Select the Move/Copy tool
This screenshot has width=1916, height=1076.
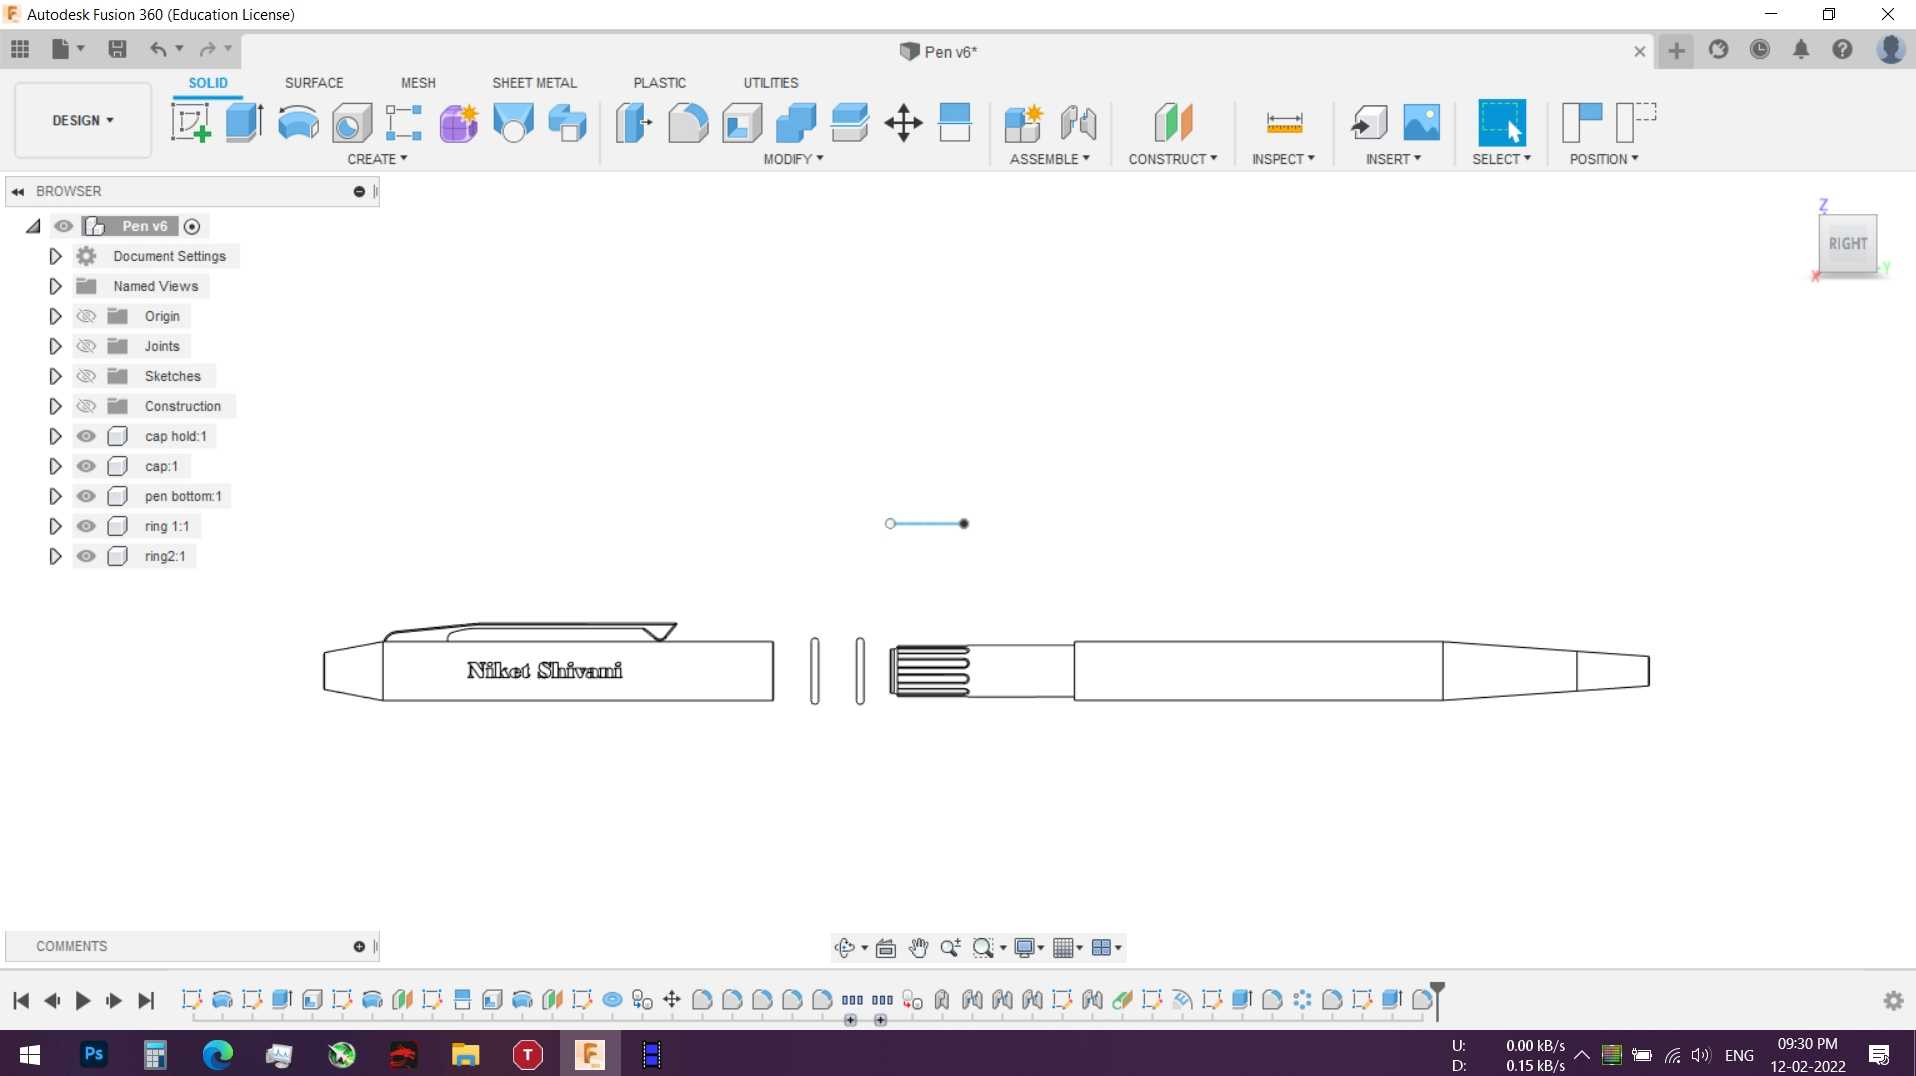(903, 123)
